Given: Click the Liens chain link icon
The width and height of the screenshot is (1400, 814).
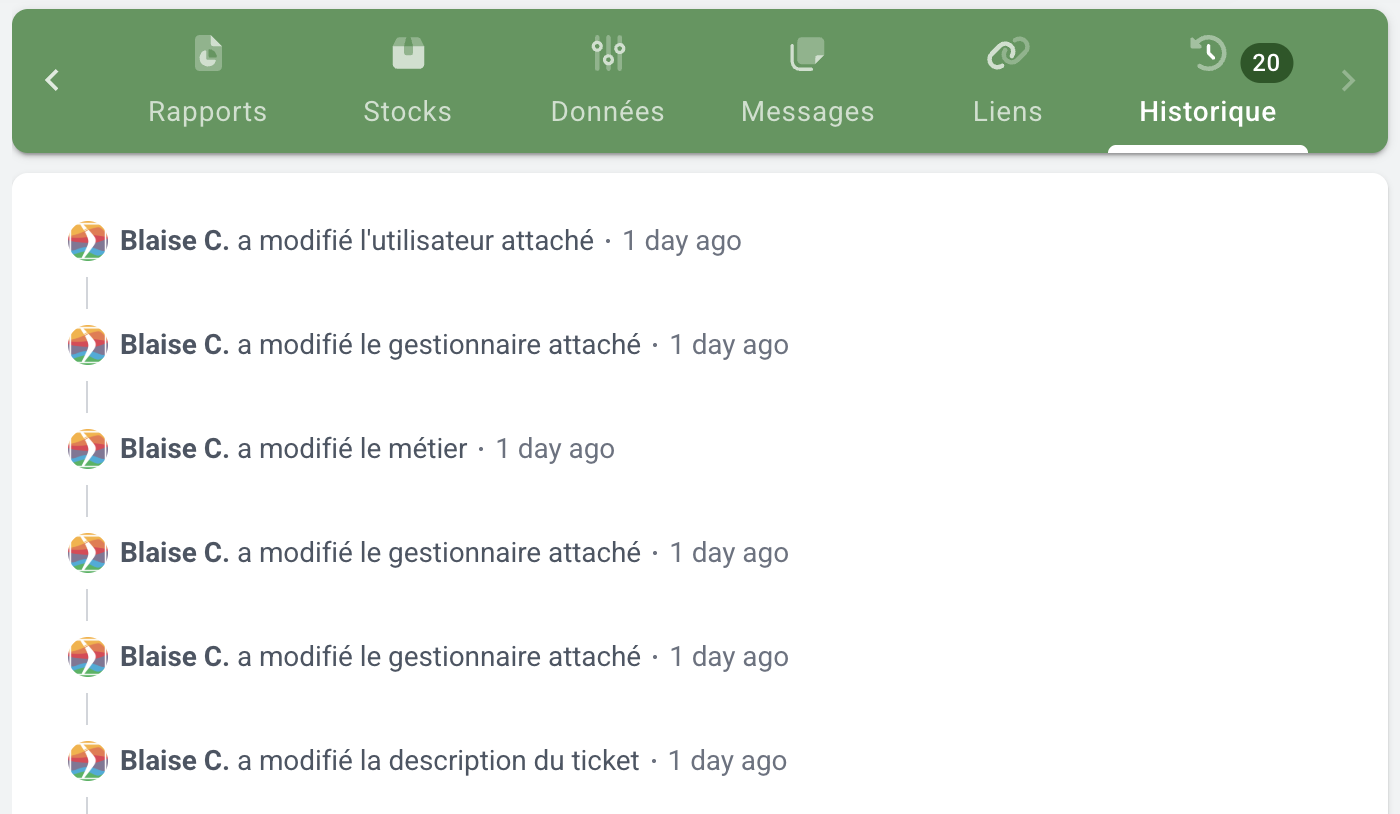Looking at the screenshot, I should tap(1008, 54).
